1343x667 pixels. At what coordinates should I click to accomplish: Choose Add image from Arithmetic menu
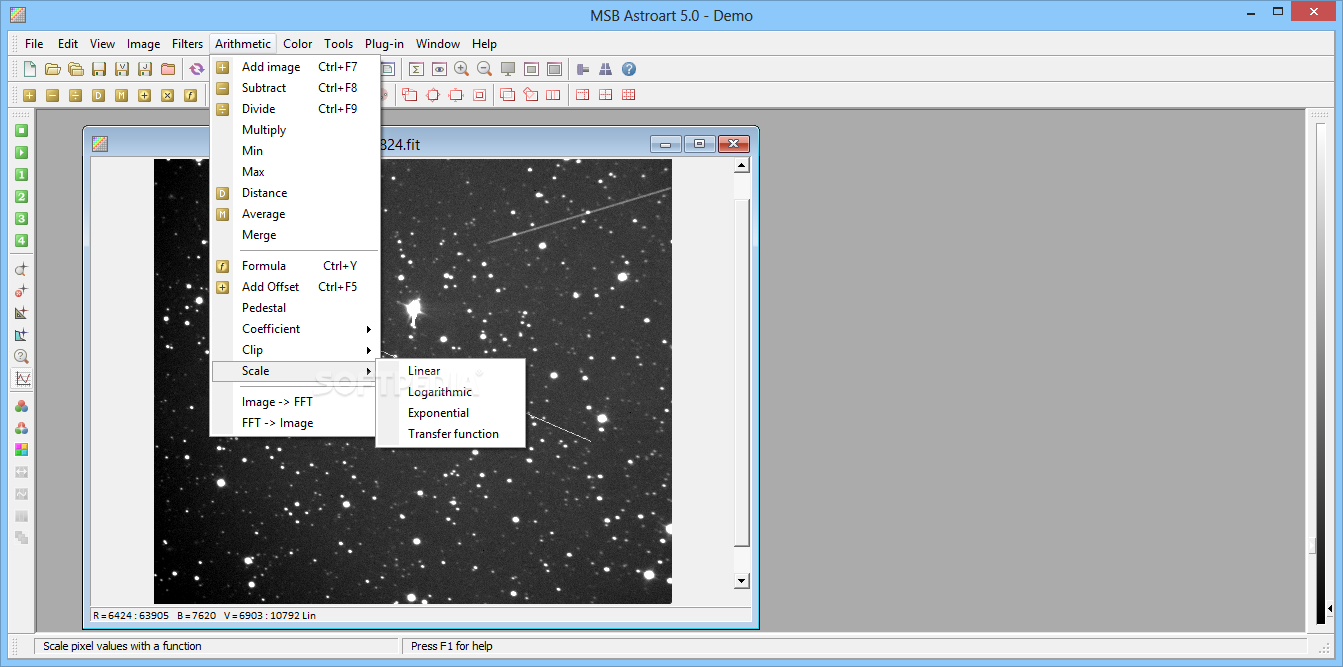click(295, 67)
